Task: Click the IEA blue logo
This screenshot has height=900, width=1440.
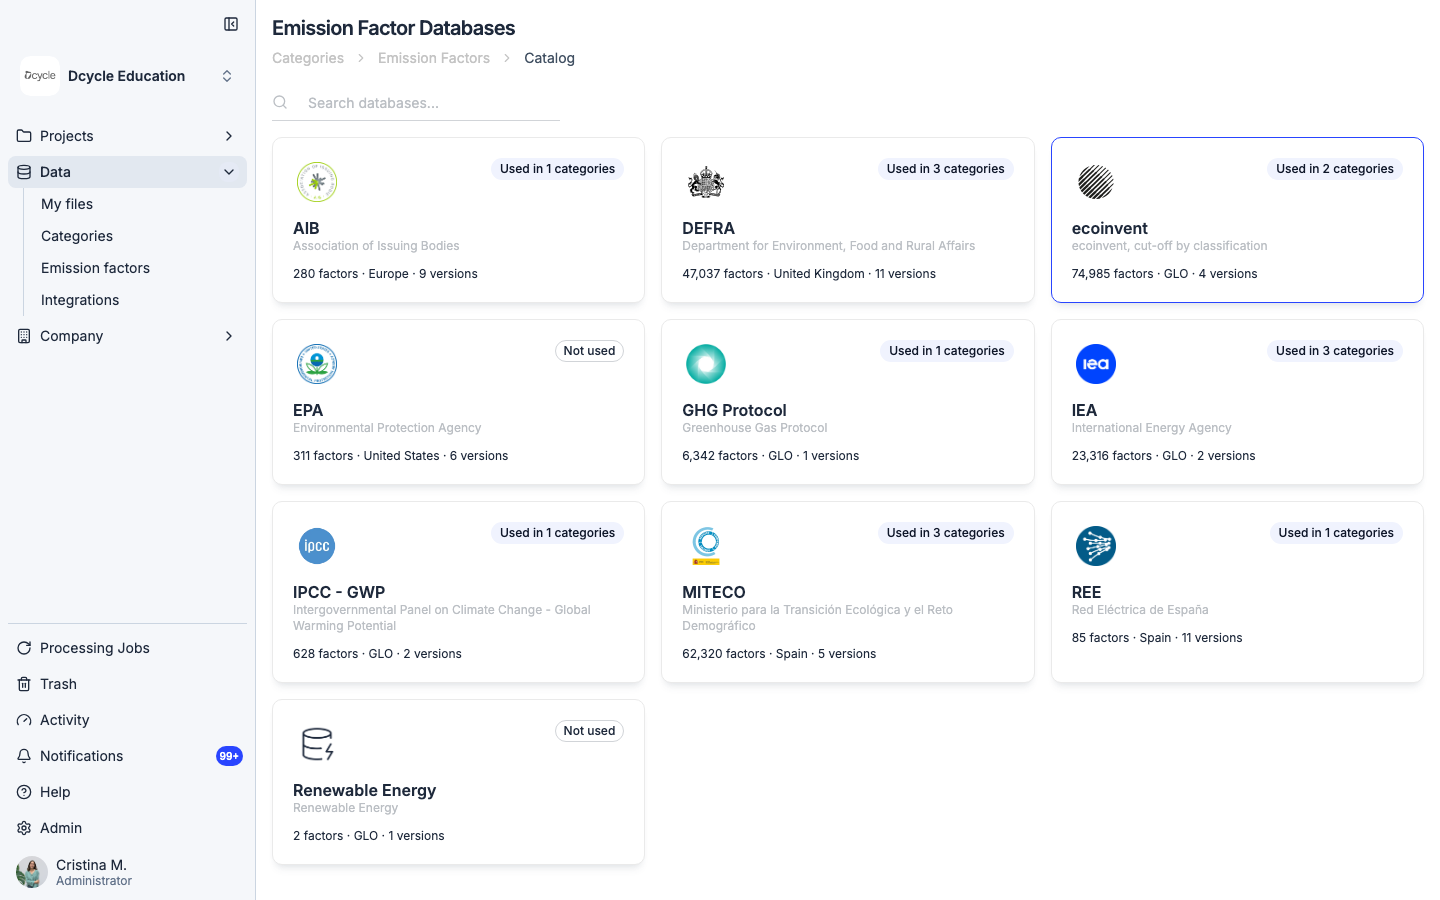Action: (1096, 364)
